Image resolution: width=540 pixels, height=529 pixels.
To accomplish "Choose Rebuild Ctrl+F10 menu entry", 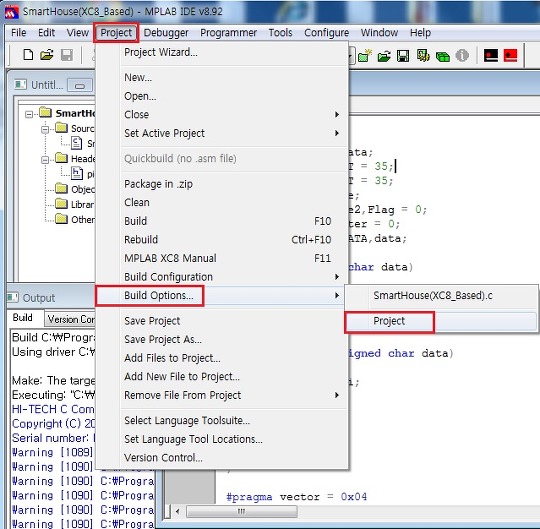I will 222,240.
